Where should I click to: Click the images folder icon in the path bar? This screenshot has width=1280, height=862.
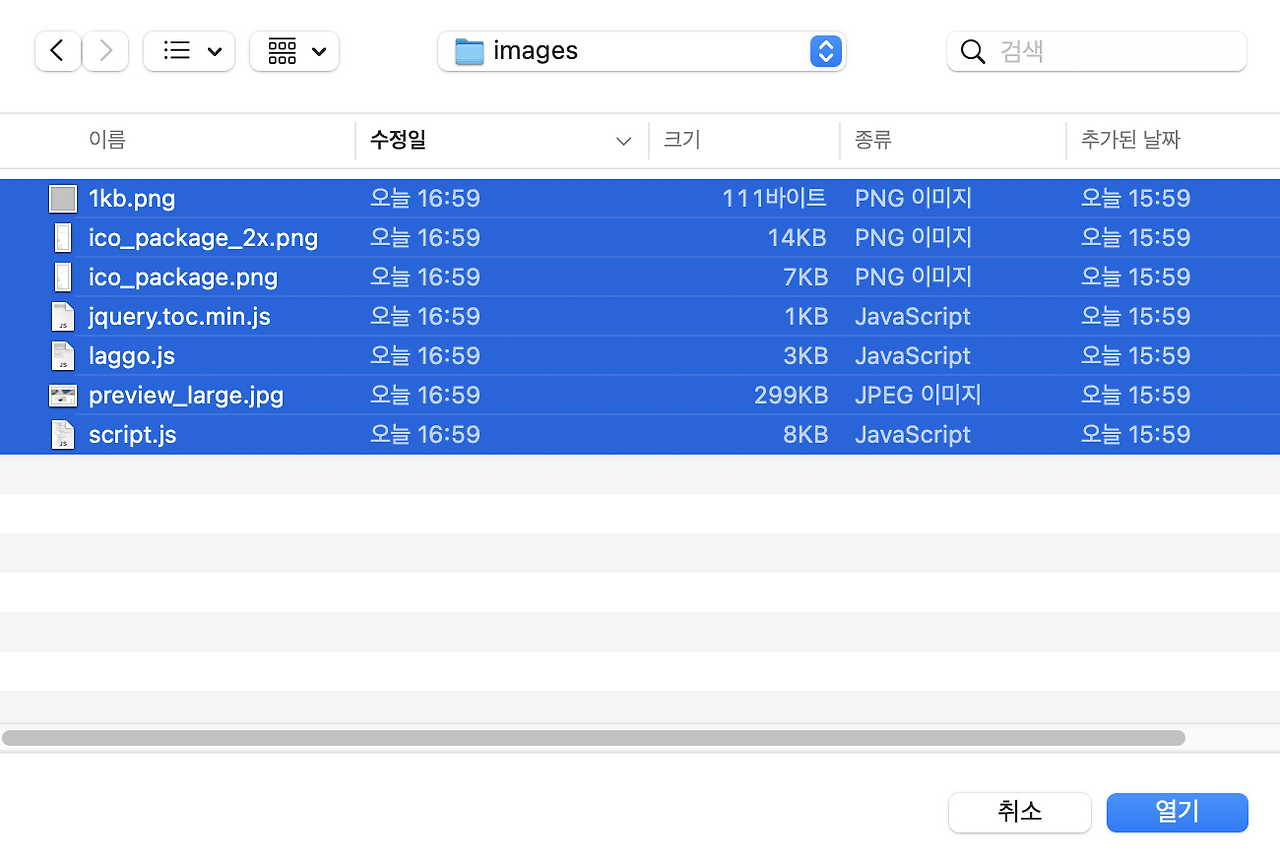click(470, 50)
